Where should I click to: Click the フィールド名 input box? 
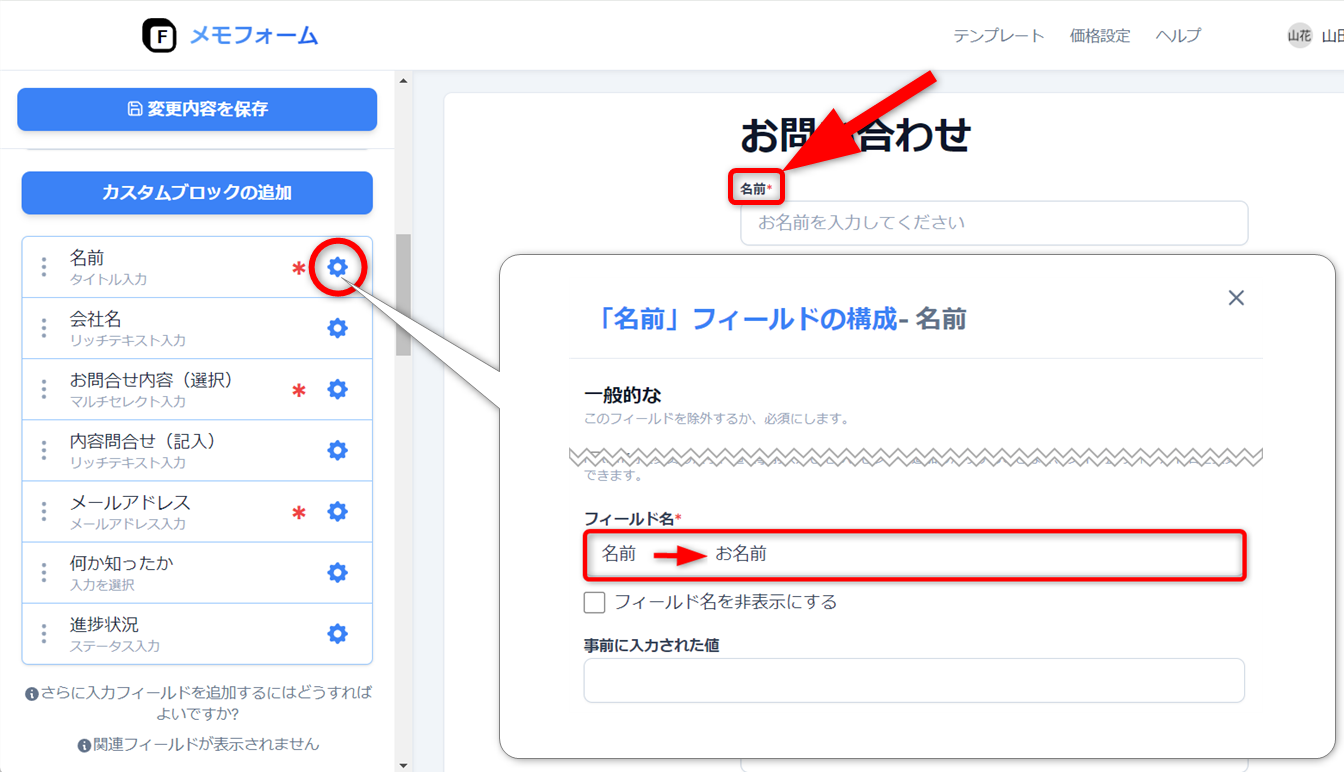[x=914, y=554]
